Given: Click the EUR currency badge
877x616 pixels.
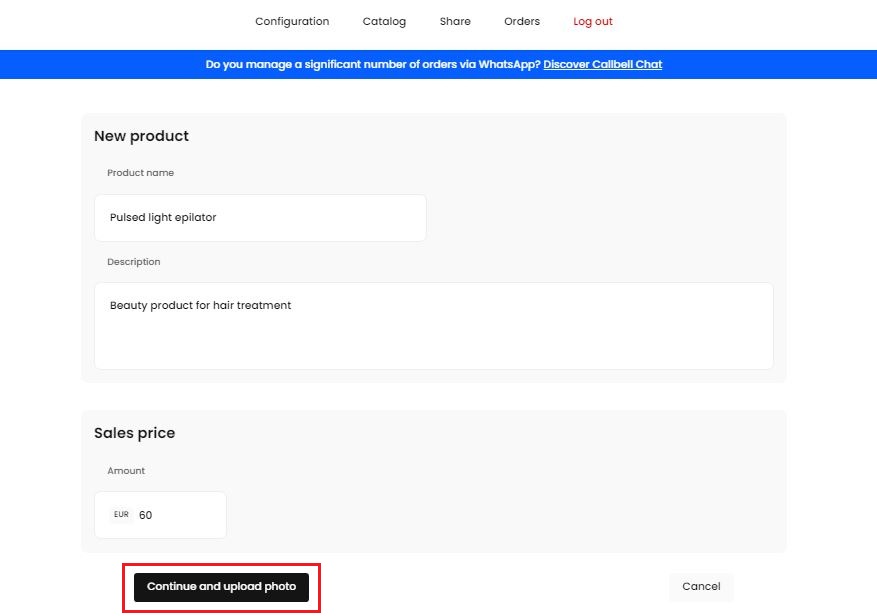Looking at the screenshot, I should point(121,515).
